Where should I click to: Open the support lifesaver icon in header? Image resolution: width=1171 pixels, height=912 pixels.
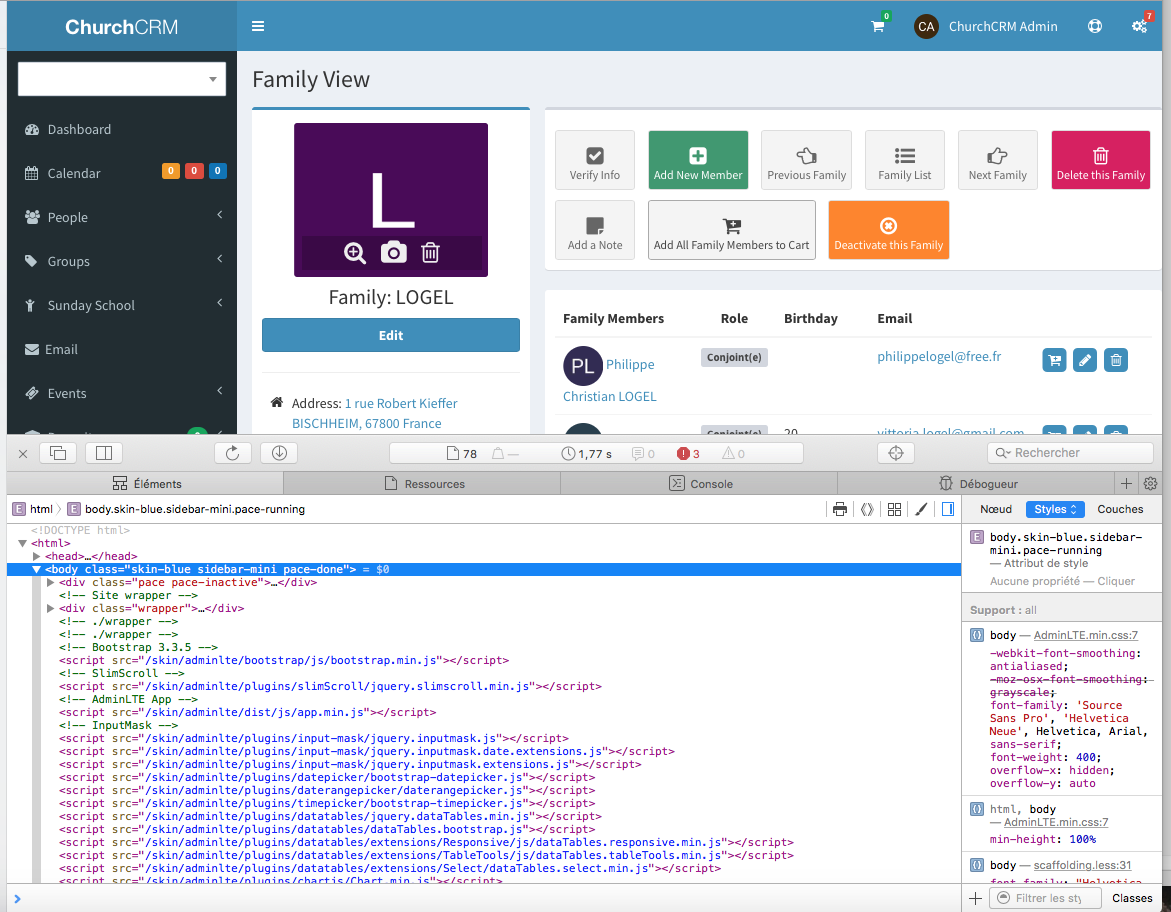(1095, 26)
